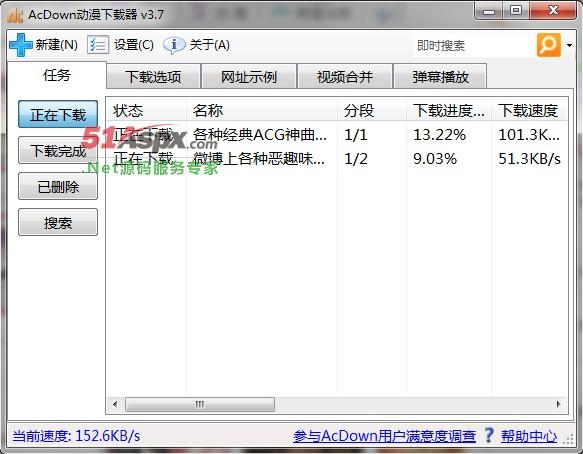The height and width of the screenshot is (454, 583).
Task: Open the search engine dropdown arrow
Action: 569,45
